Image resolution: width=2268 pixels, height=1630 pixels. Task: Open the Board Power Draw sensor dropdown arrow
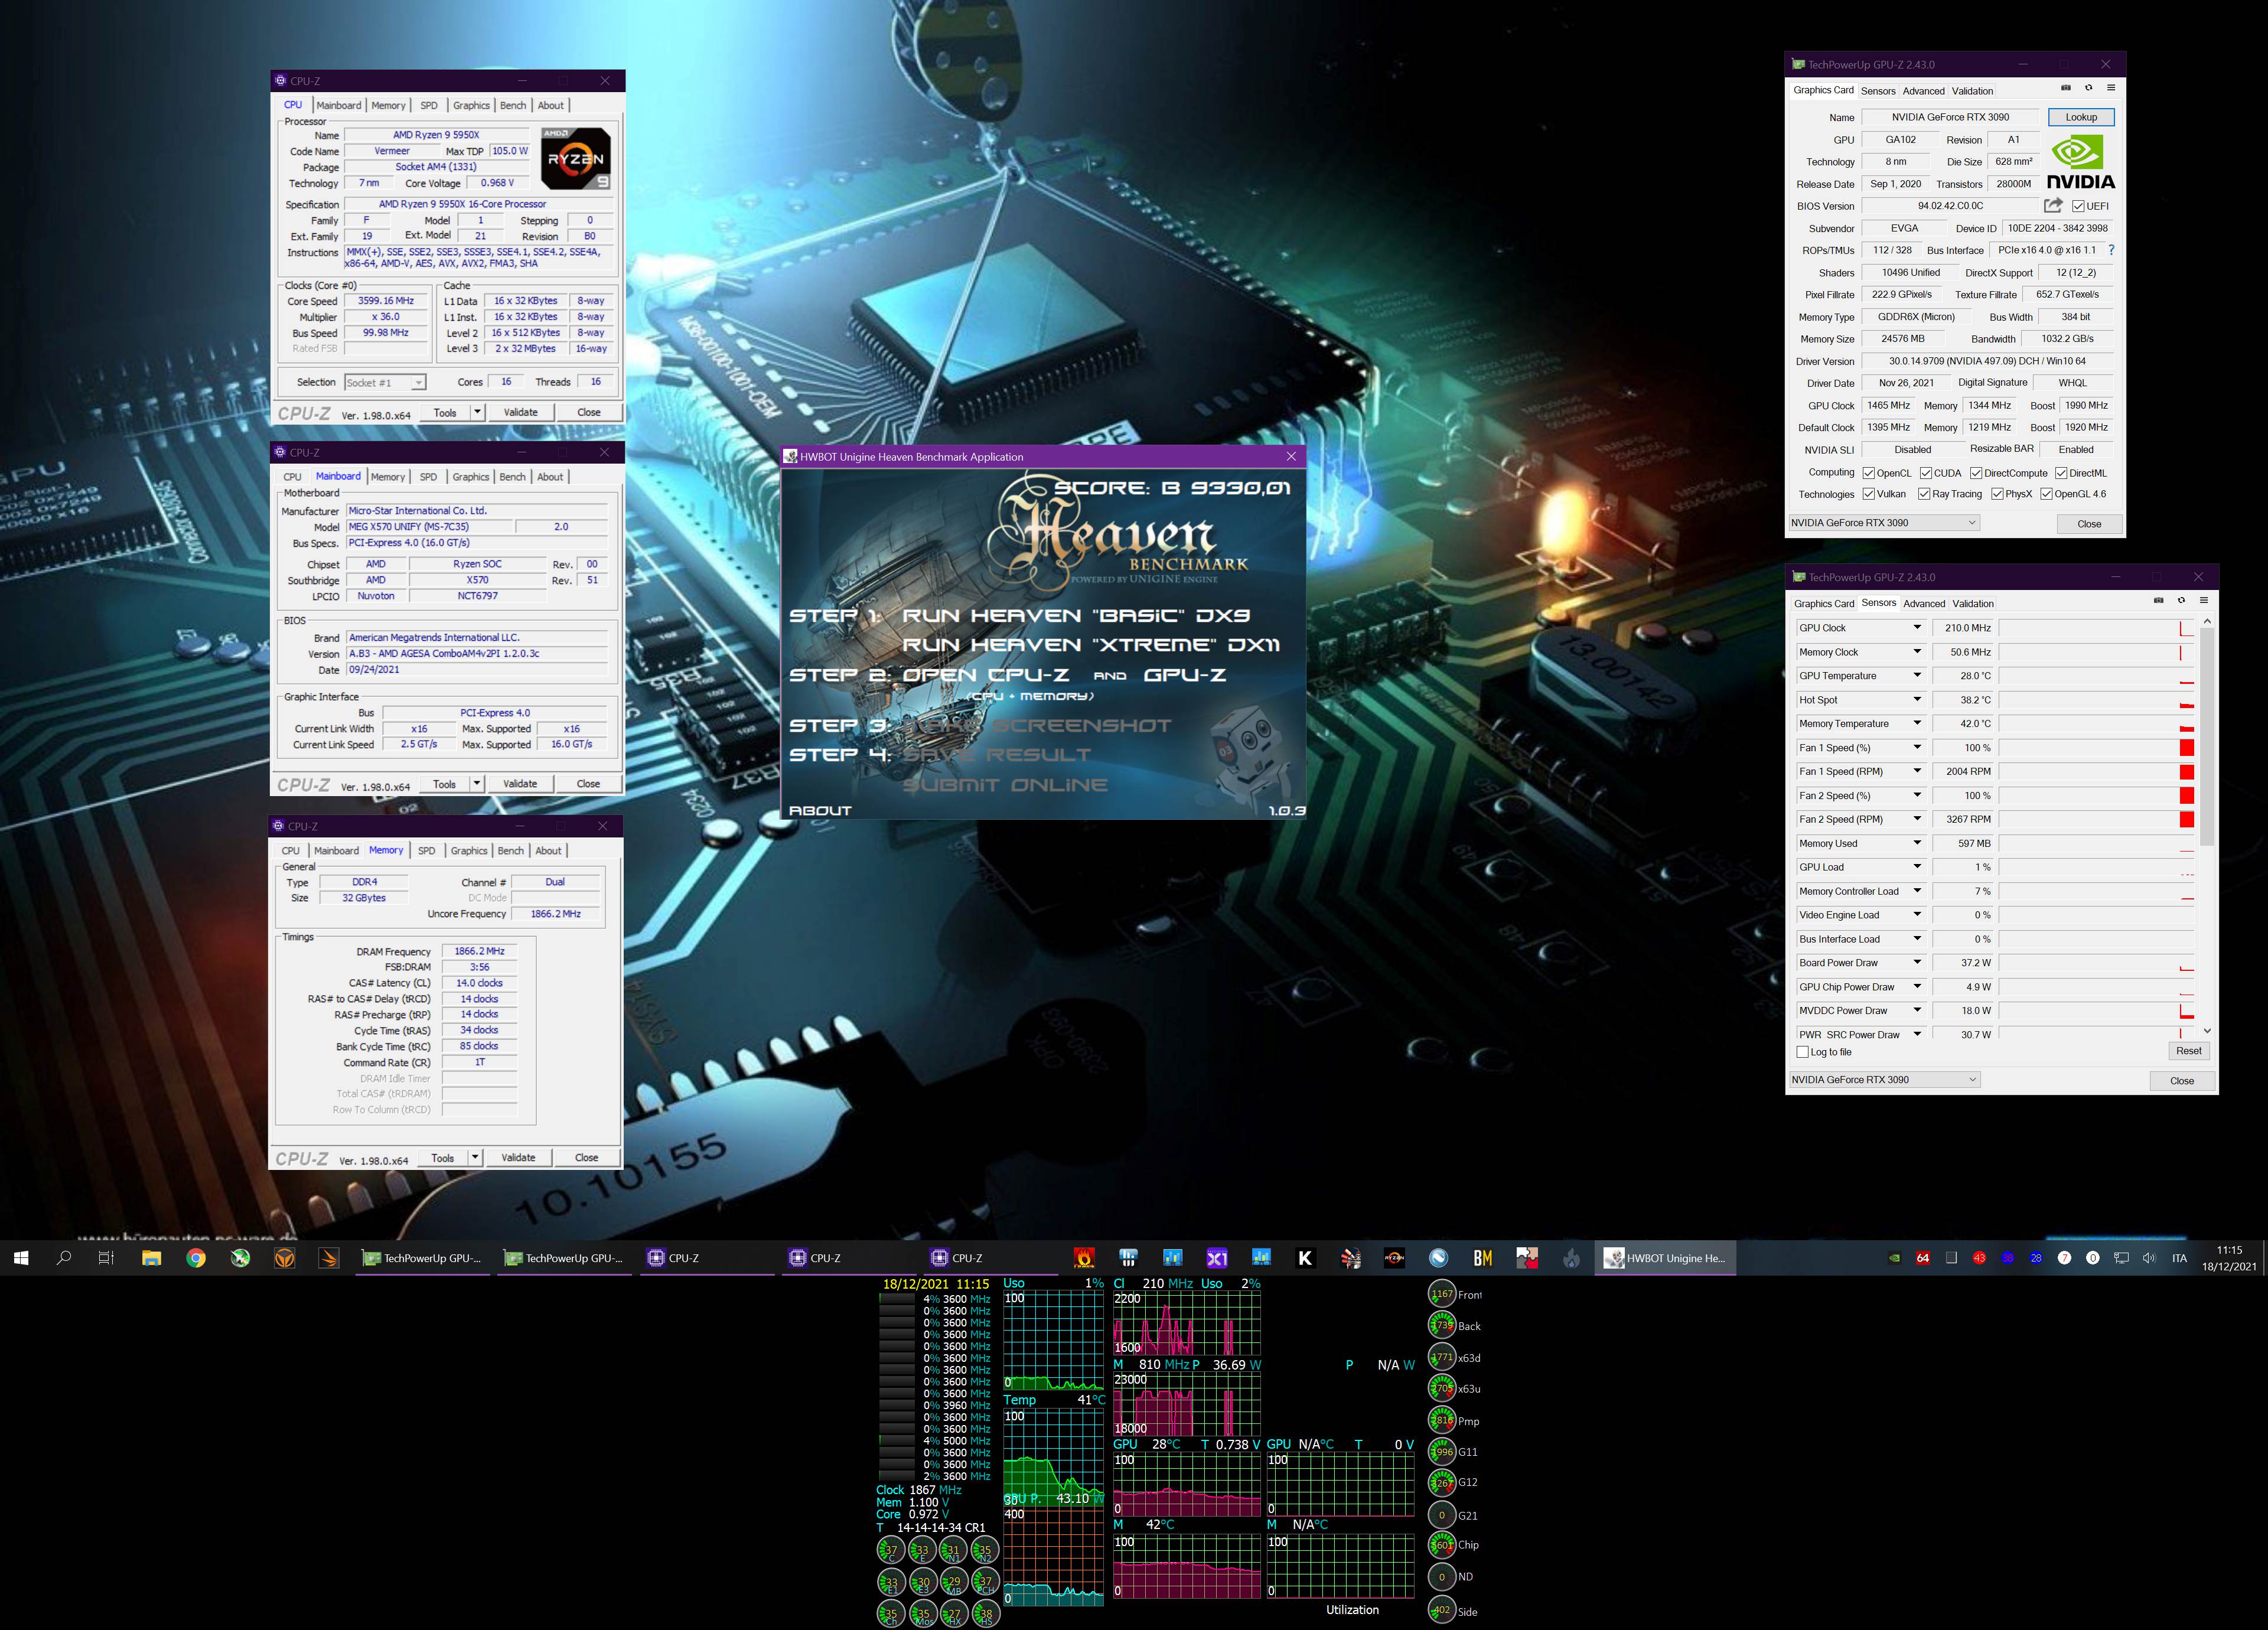[x=1917, y=963]
